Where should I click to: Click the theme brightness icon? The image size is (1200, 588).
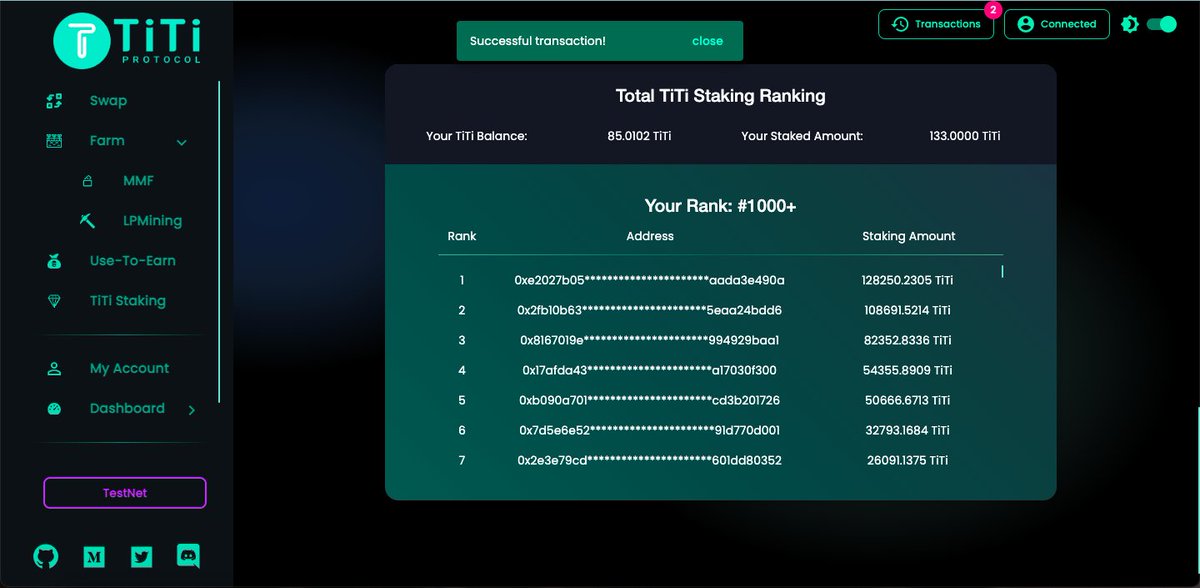pos(1130,24)
